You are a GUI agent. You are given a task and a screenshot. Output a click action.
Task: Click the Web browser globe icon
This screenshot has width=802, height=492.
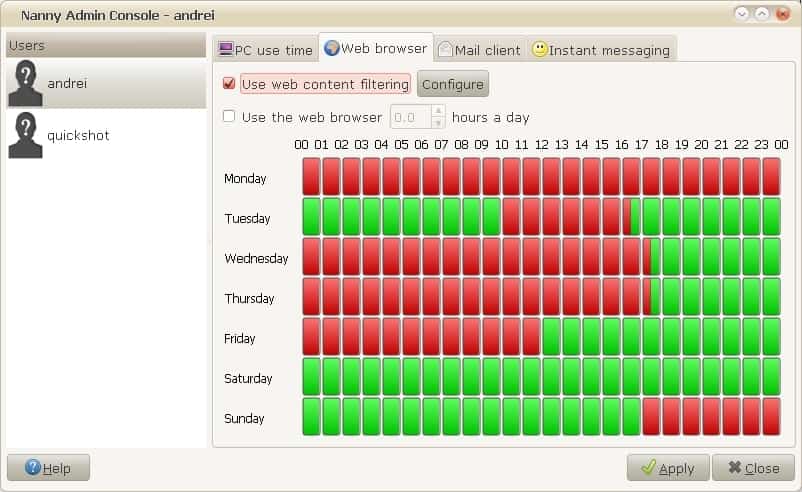coord(332,48)
